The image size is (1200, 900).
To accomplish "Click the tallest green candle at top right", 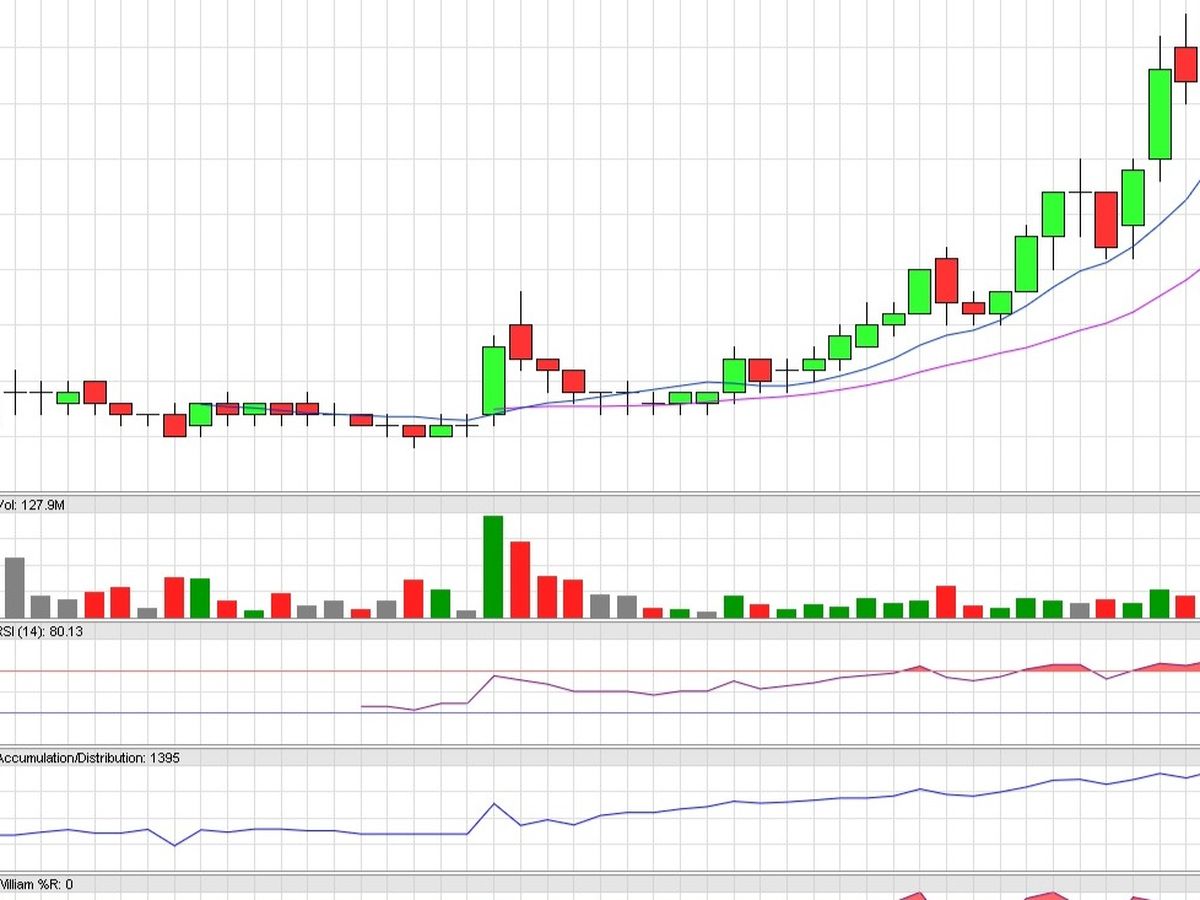I will [x=1160, y=114].
